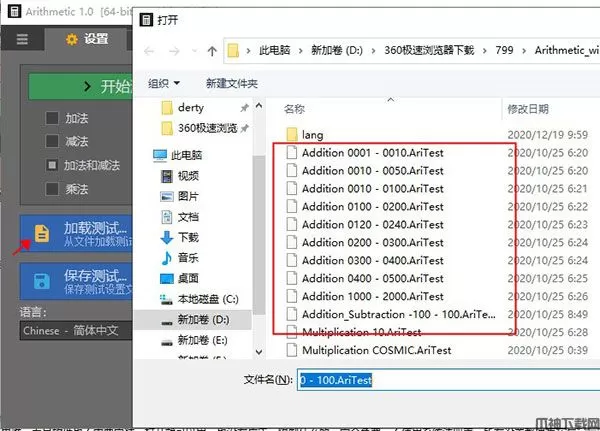
Task: Click the 2020/10/25 8:49 date cell
Action: (548, 315)
